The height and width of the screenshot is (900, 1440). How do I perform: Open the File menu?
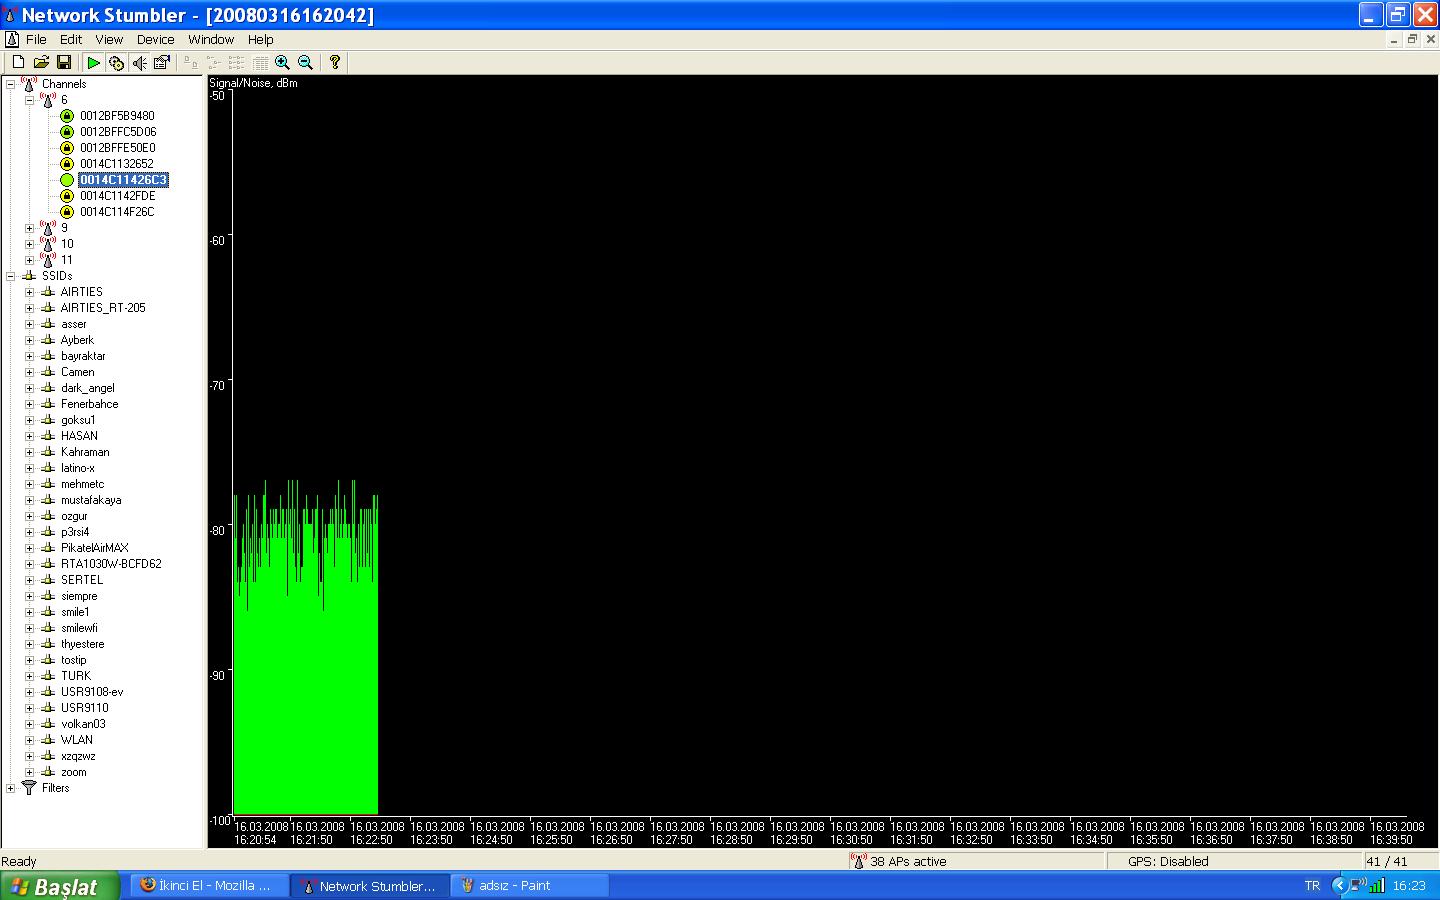[x=36, y=39]
